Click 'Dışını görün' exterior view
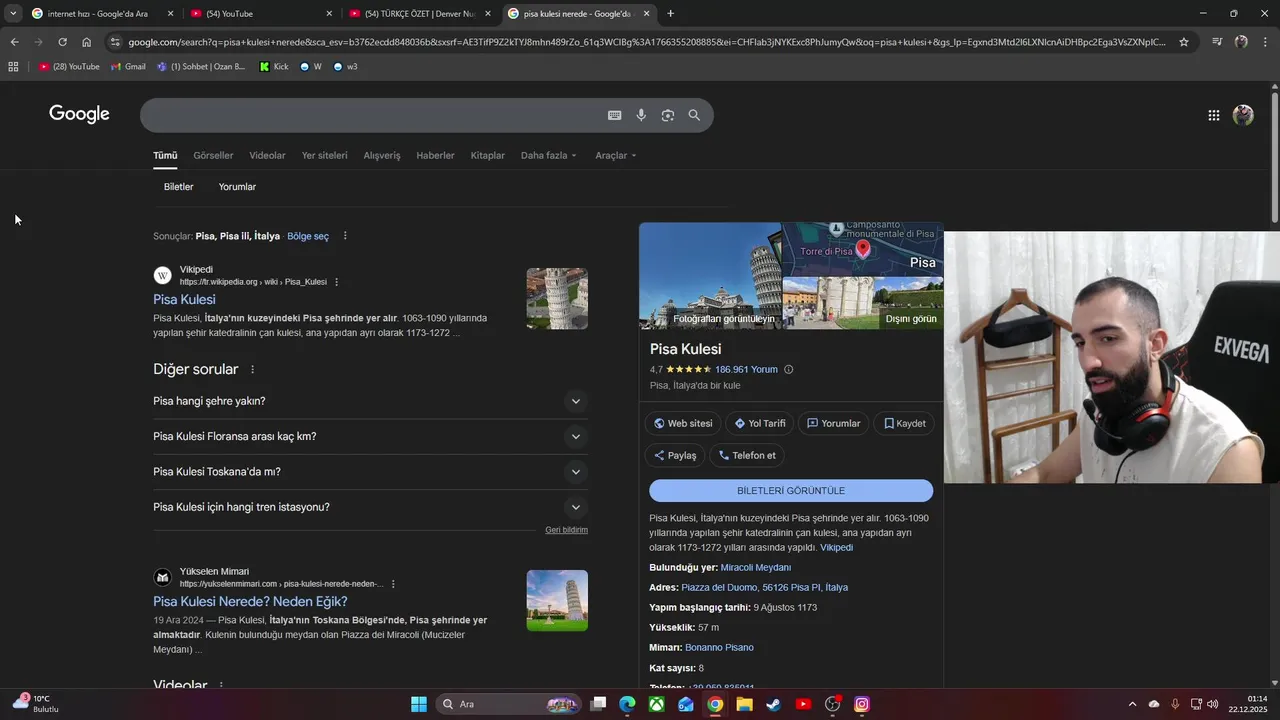This screenshot has height=720, width=1280. 911,319
